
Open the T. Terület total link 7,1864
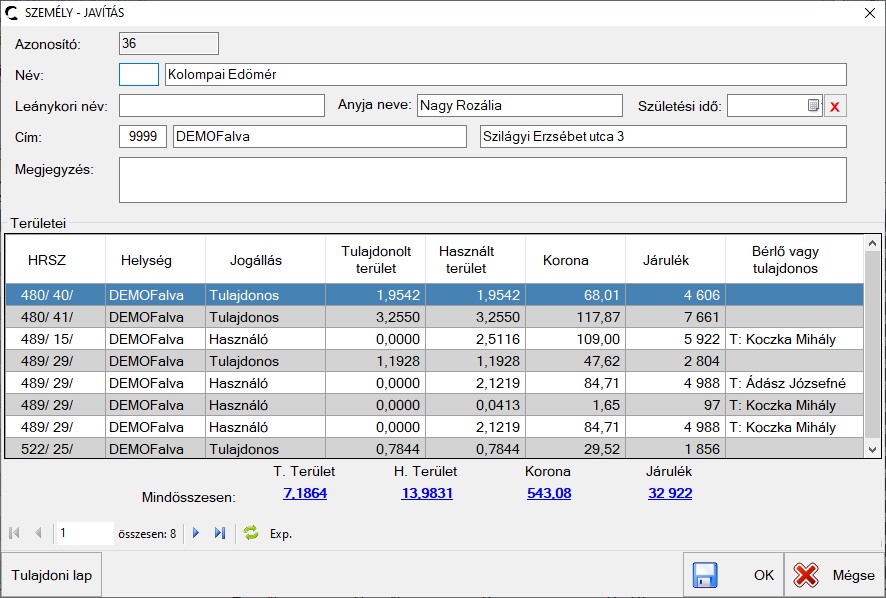click(305, 493)
